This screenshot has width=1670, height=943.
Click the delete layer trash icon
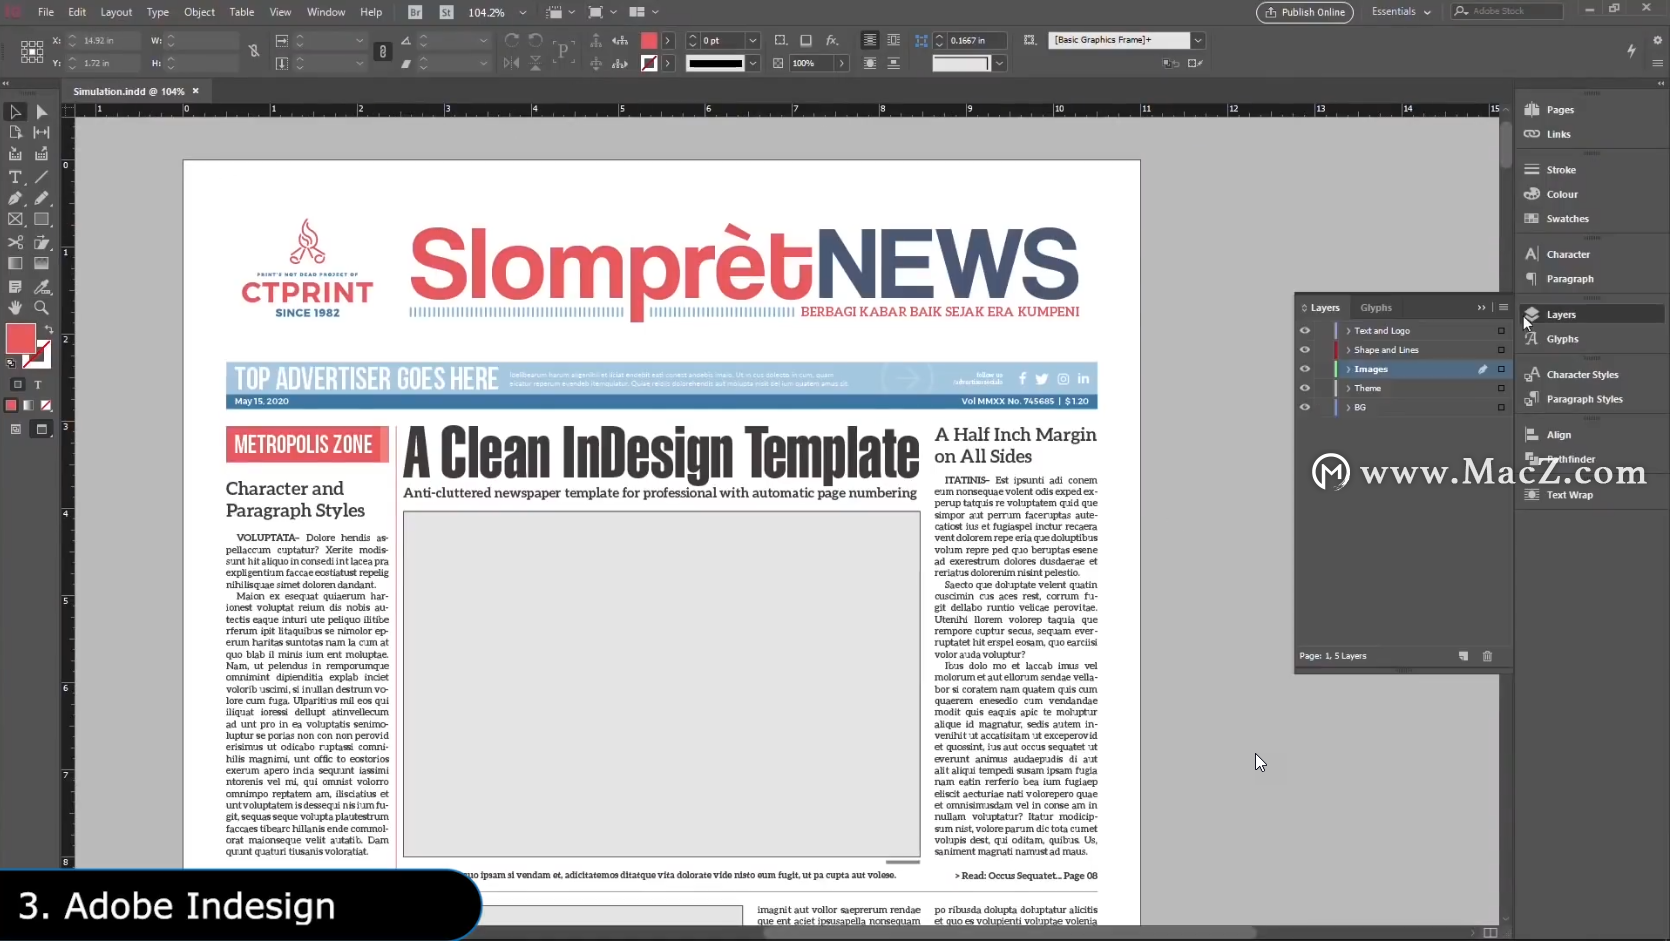click(x=1487, y=656)
